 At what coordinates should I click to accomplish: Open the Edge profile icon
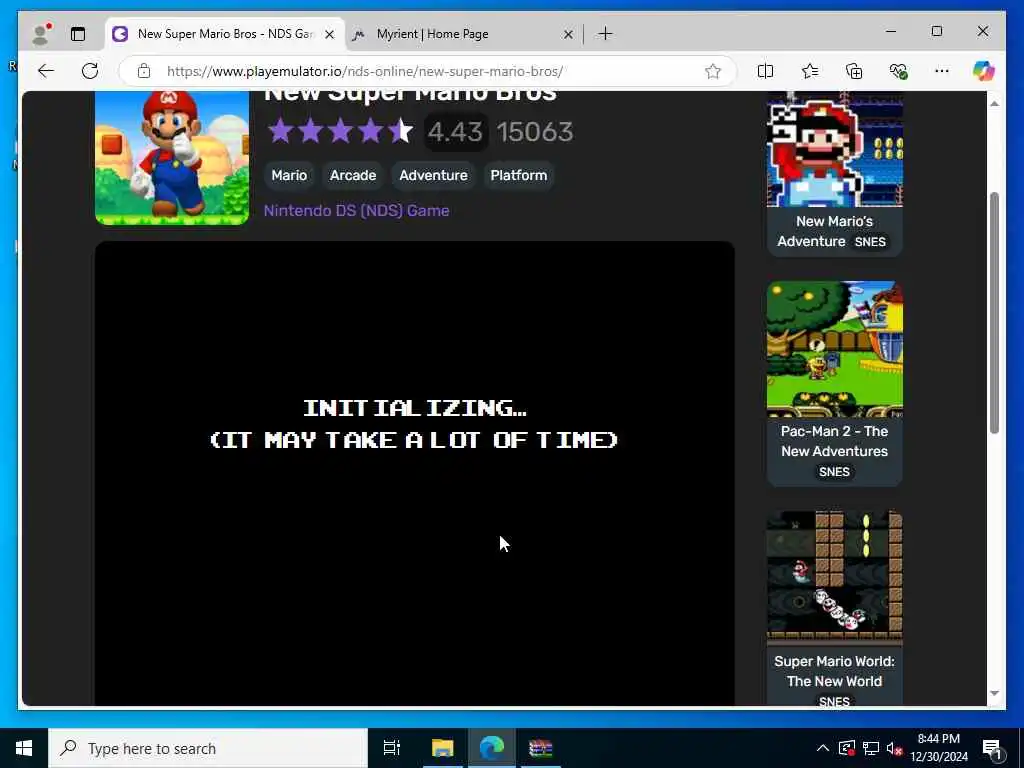coord(41,34)
